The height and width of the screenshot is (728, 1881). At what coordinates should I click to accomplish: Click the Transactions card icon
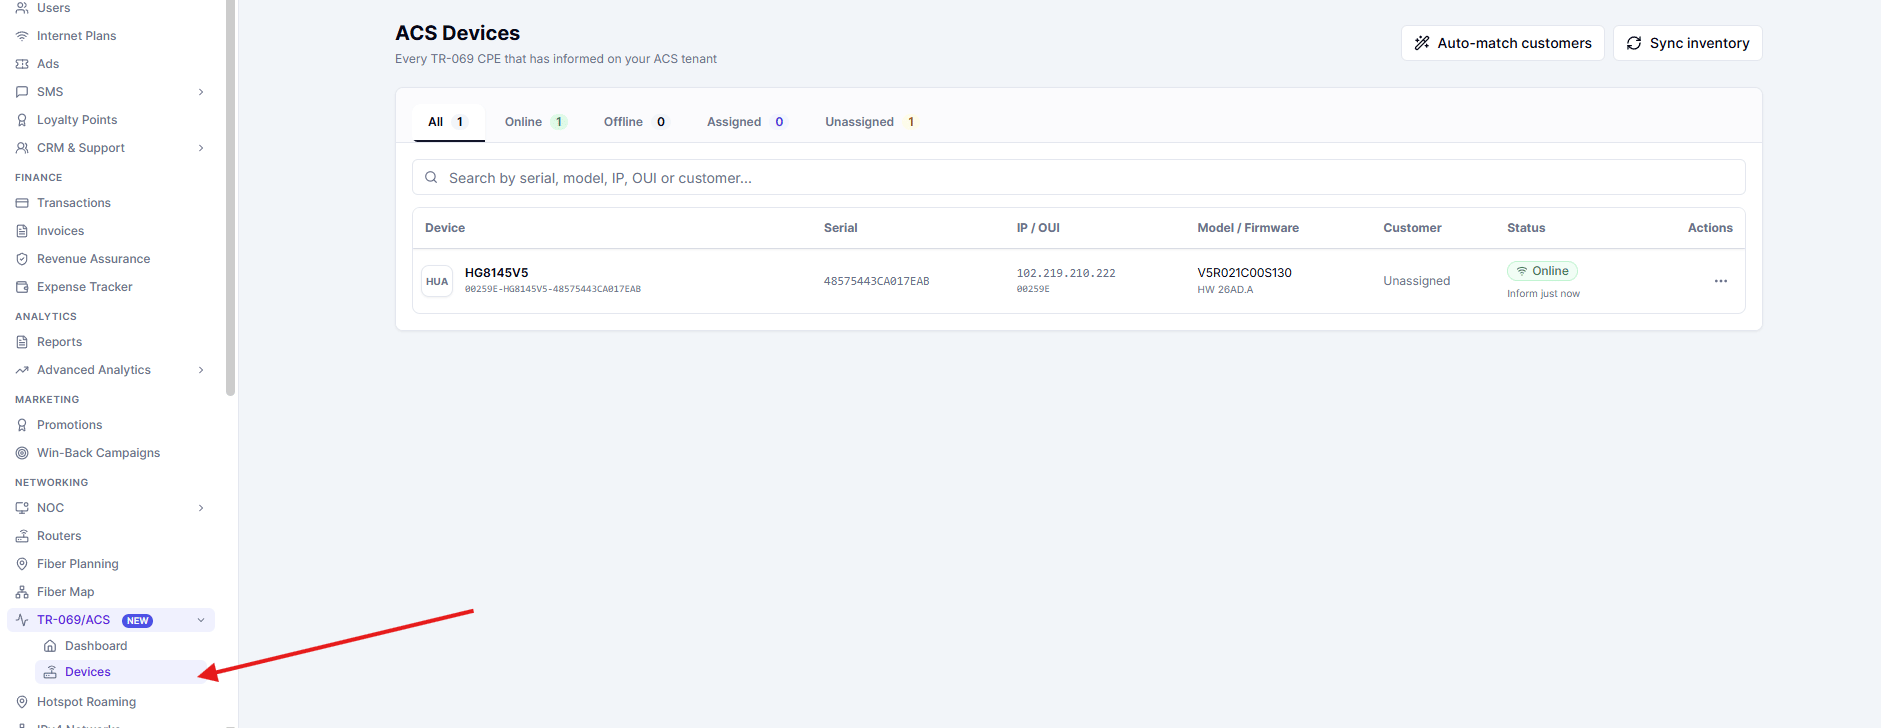[22, 203]
